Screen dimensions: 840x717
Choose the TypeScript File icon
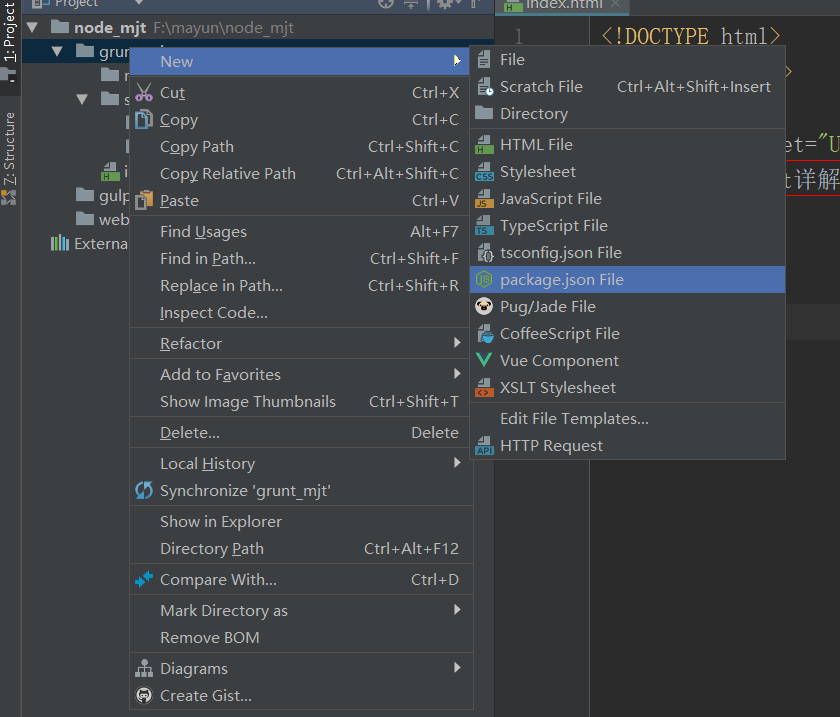[x=484, y=226]
